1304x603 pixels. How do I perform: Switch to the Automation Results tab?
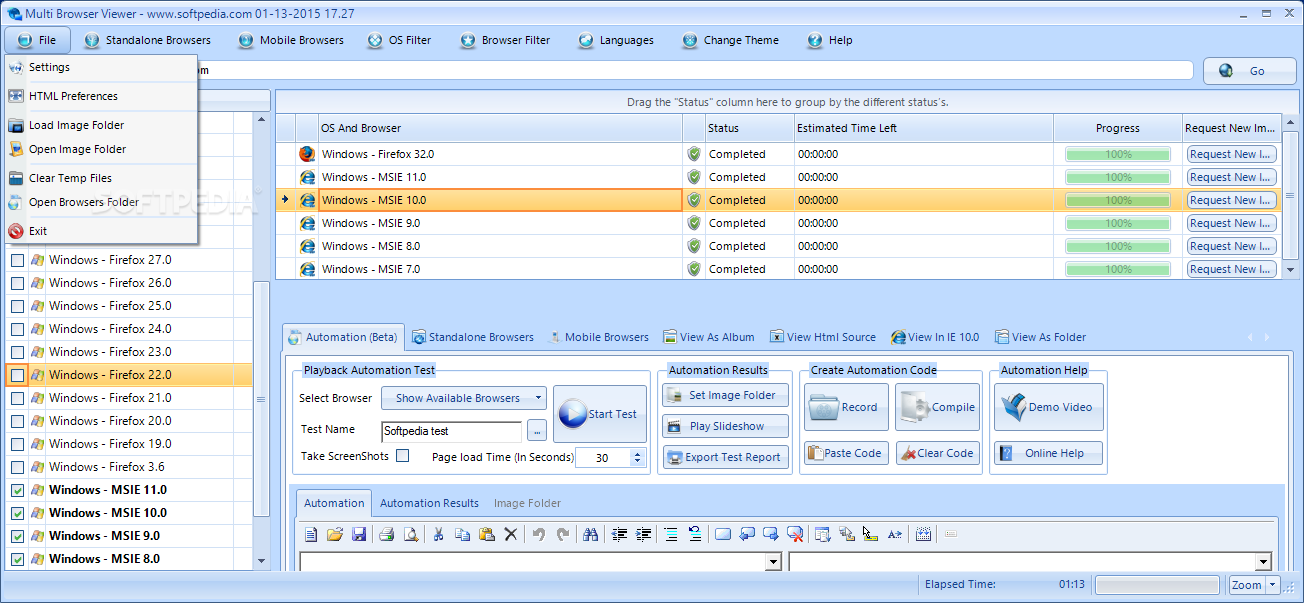coord(429,503)
